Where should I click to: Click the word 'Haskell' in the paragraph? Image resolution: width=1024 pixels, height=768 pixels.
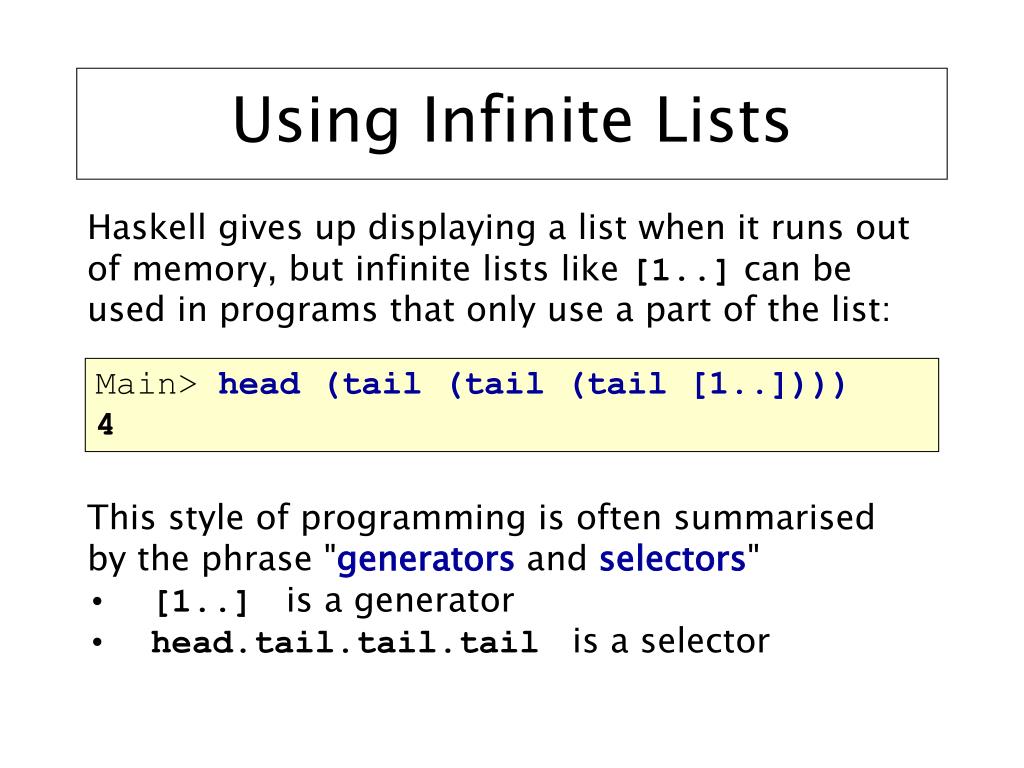(x=147, y=227)
